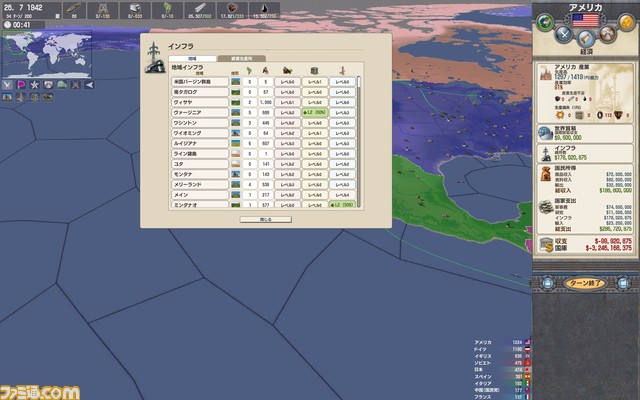Toggle the crossed swords map filter
This screenshot has height=400, width=640.
[x=7, y=85]
